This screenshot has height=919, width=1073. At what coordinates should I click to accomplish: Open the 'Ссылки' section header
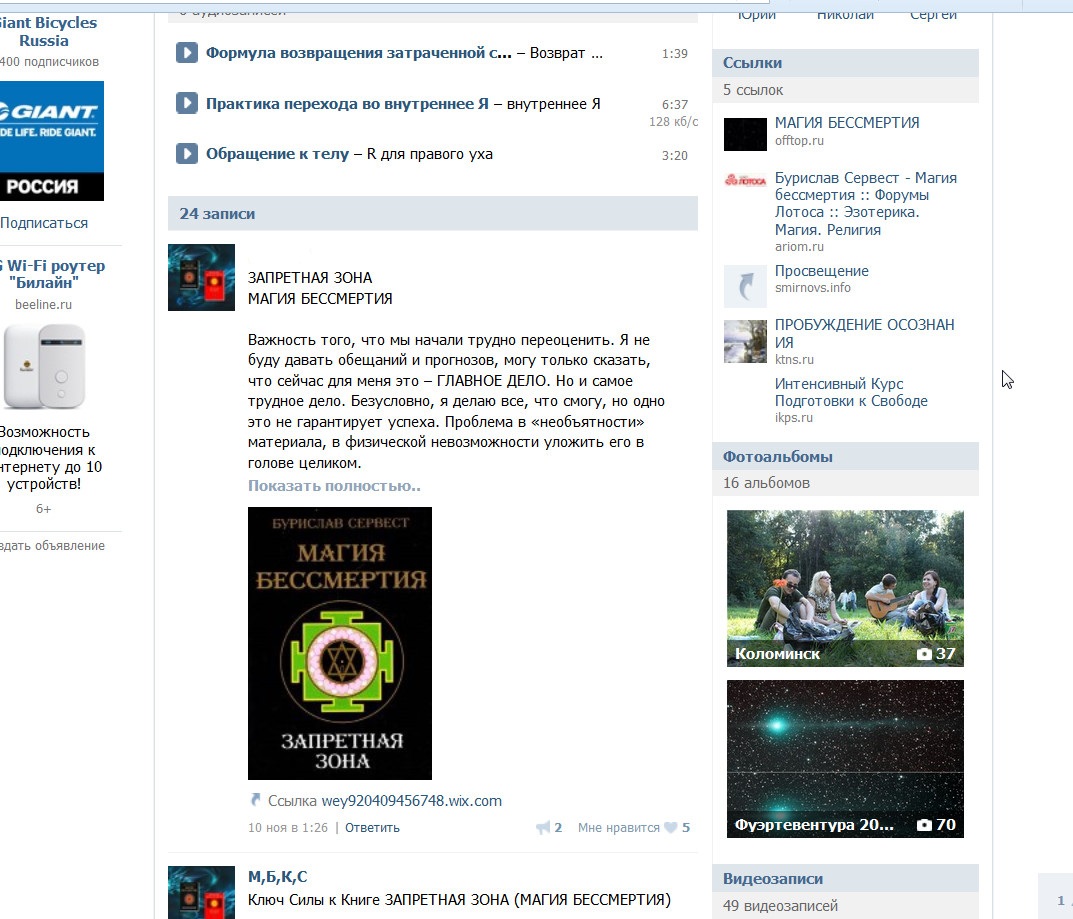(845, 62)
